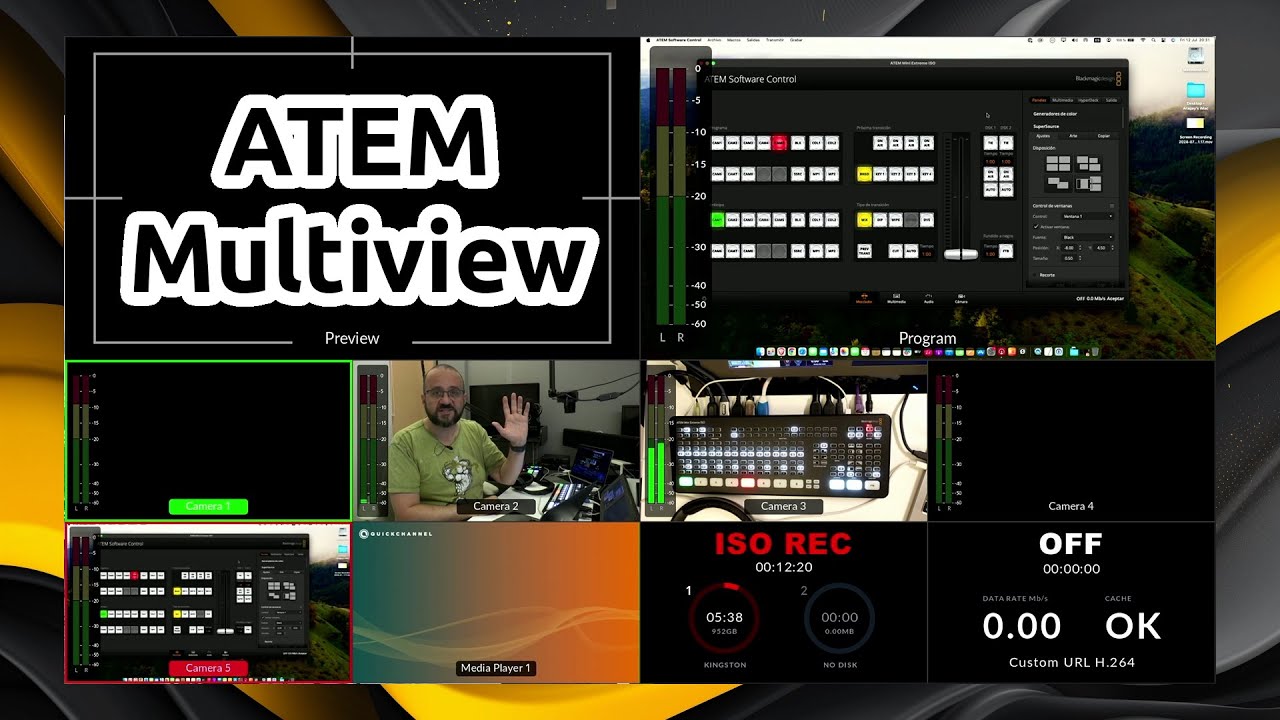This screenshot has width=1280, height=720.
Task: Toggle KEY 2 next-transition button
Action: (896, 174)
